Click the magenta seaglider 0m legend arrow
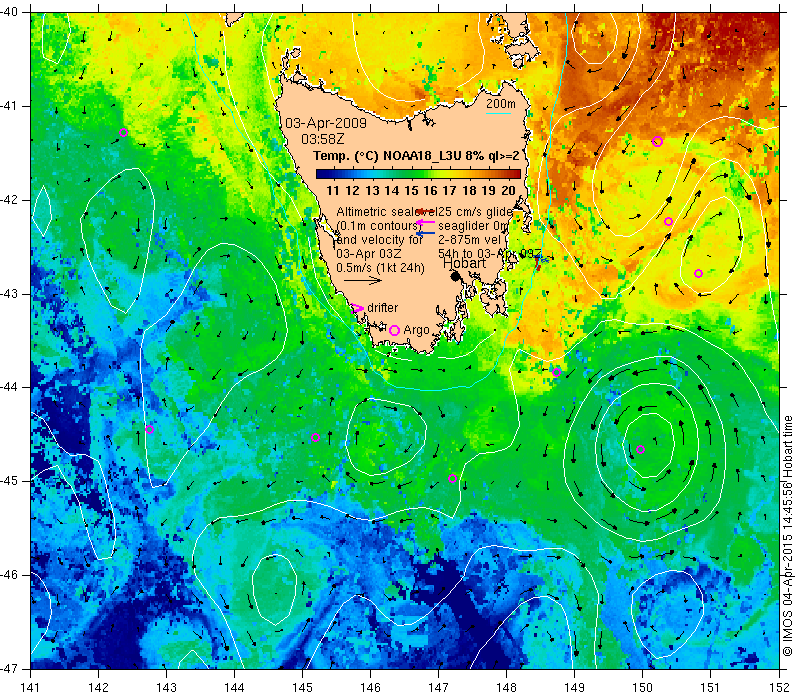Screen dimensions: 800x700 426,222
